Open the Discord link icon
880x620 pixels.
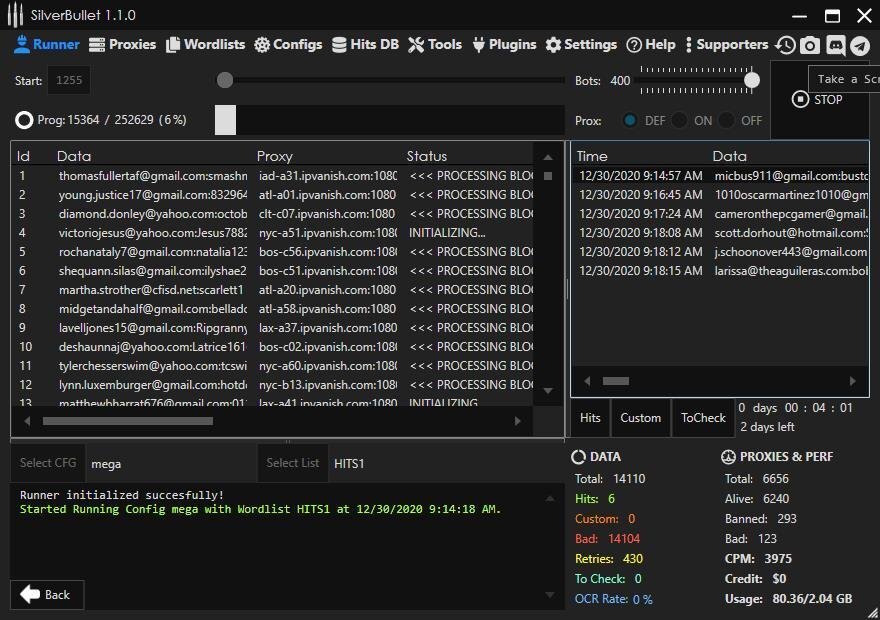click(835, 45)
